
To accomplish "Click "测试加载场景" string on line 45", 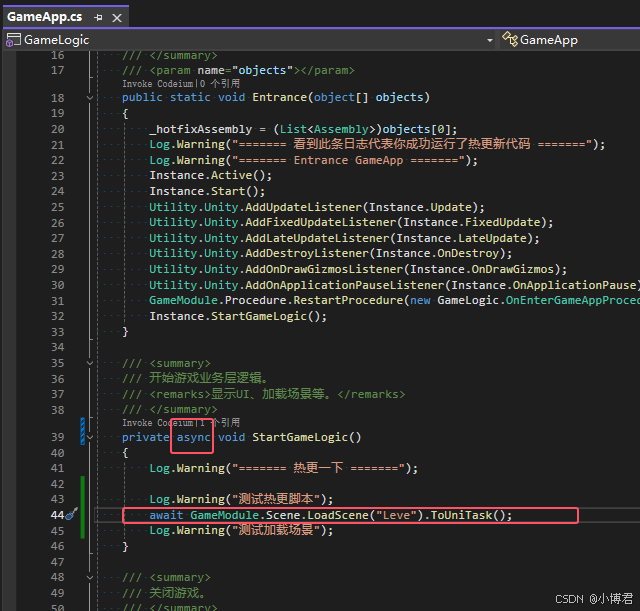I will coord(276,530).
